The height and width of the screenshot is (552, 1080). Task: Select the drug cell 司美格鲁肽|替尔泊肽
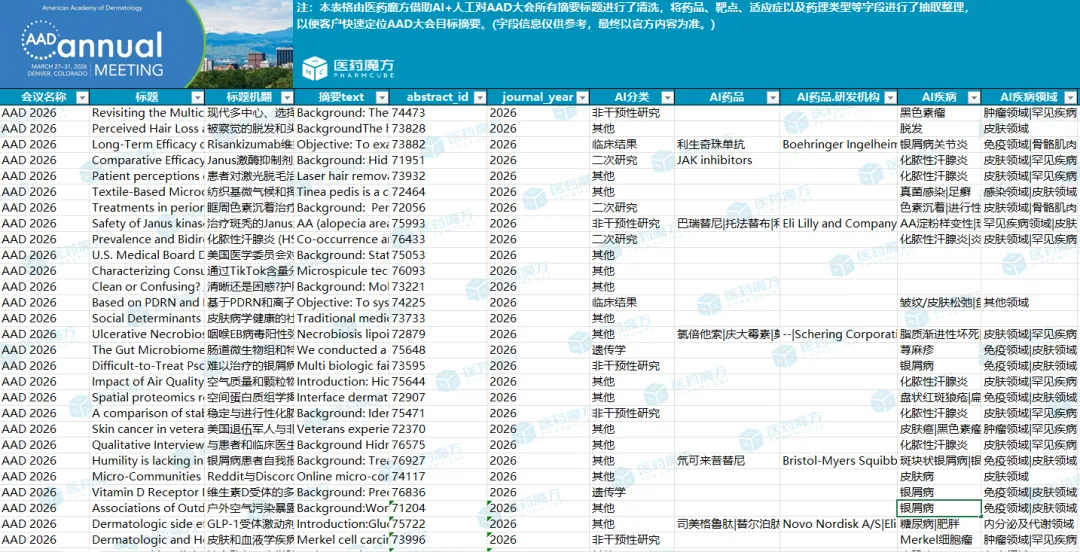[727, 524]
